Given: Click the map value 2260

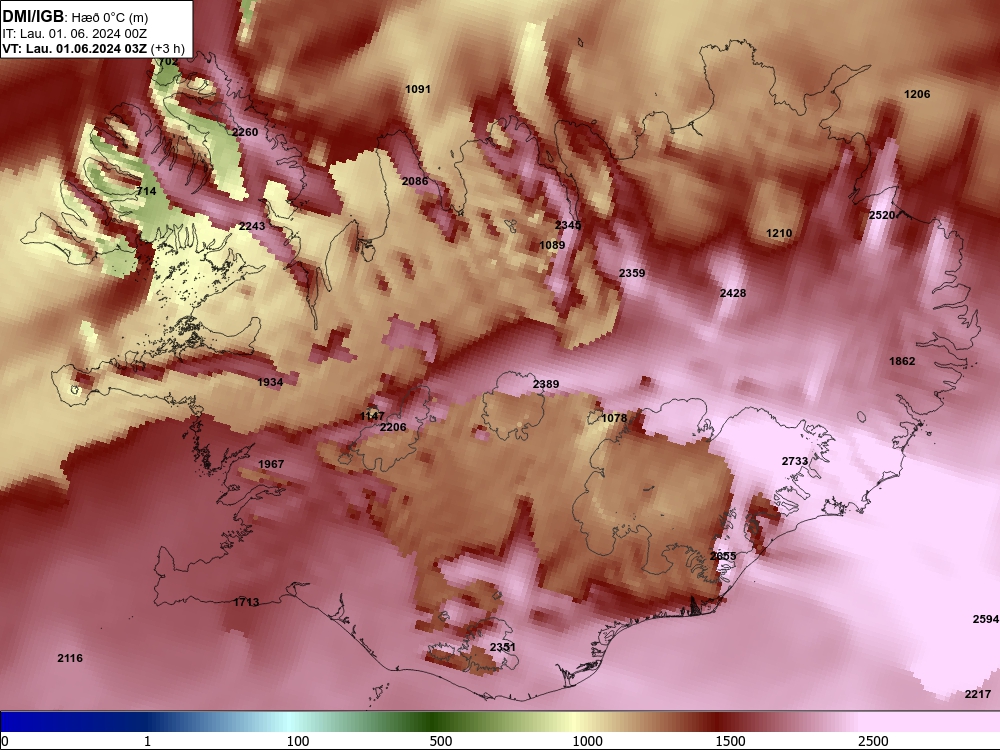Looking at the screenshot, I should point(245,132).
